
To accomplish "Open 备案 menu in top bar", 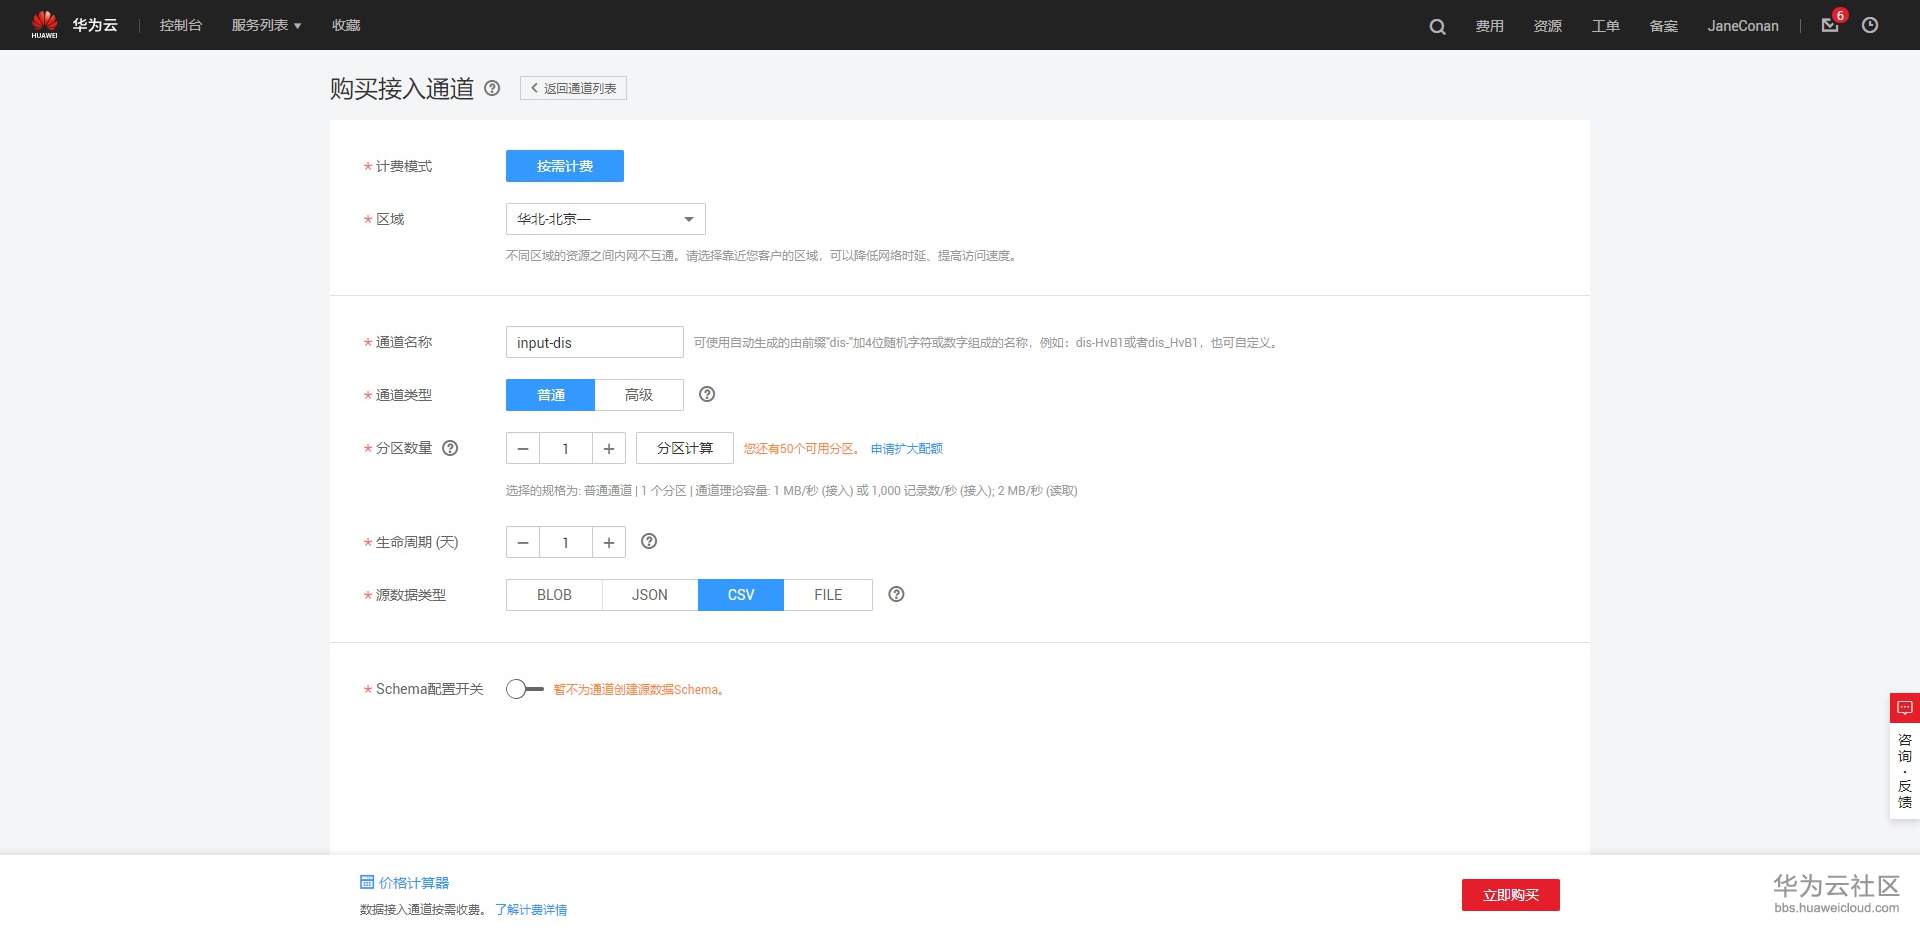I will [x=1664, y=26].
